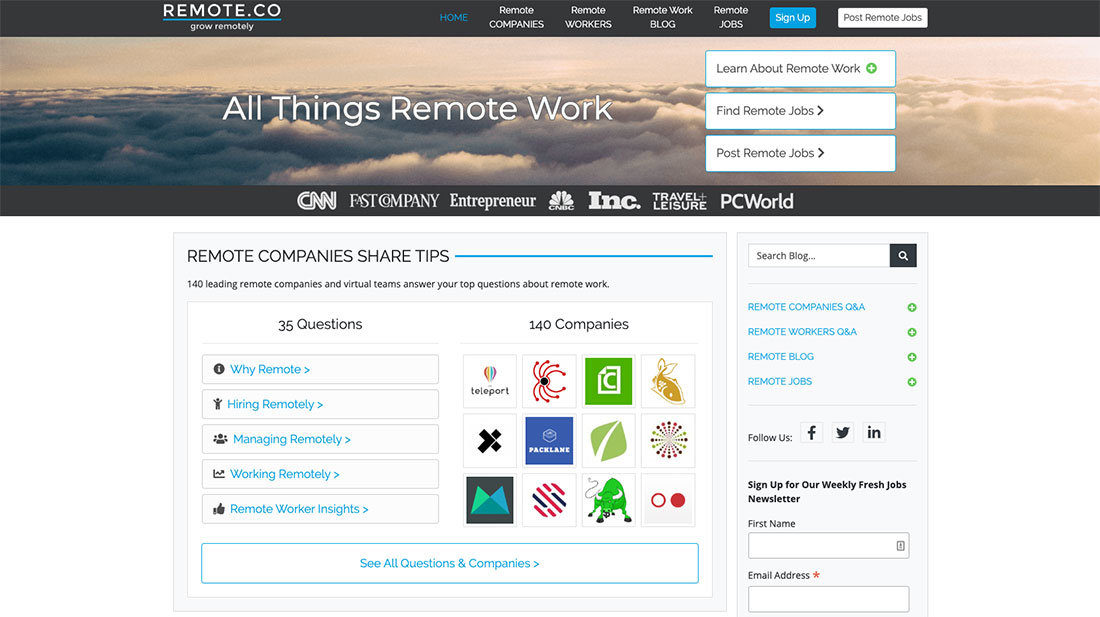Visit the Facebook page via its icon
The width and height of the screenshot is (1100, 617).
coord(812,433)
